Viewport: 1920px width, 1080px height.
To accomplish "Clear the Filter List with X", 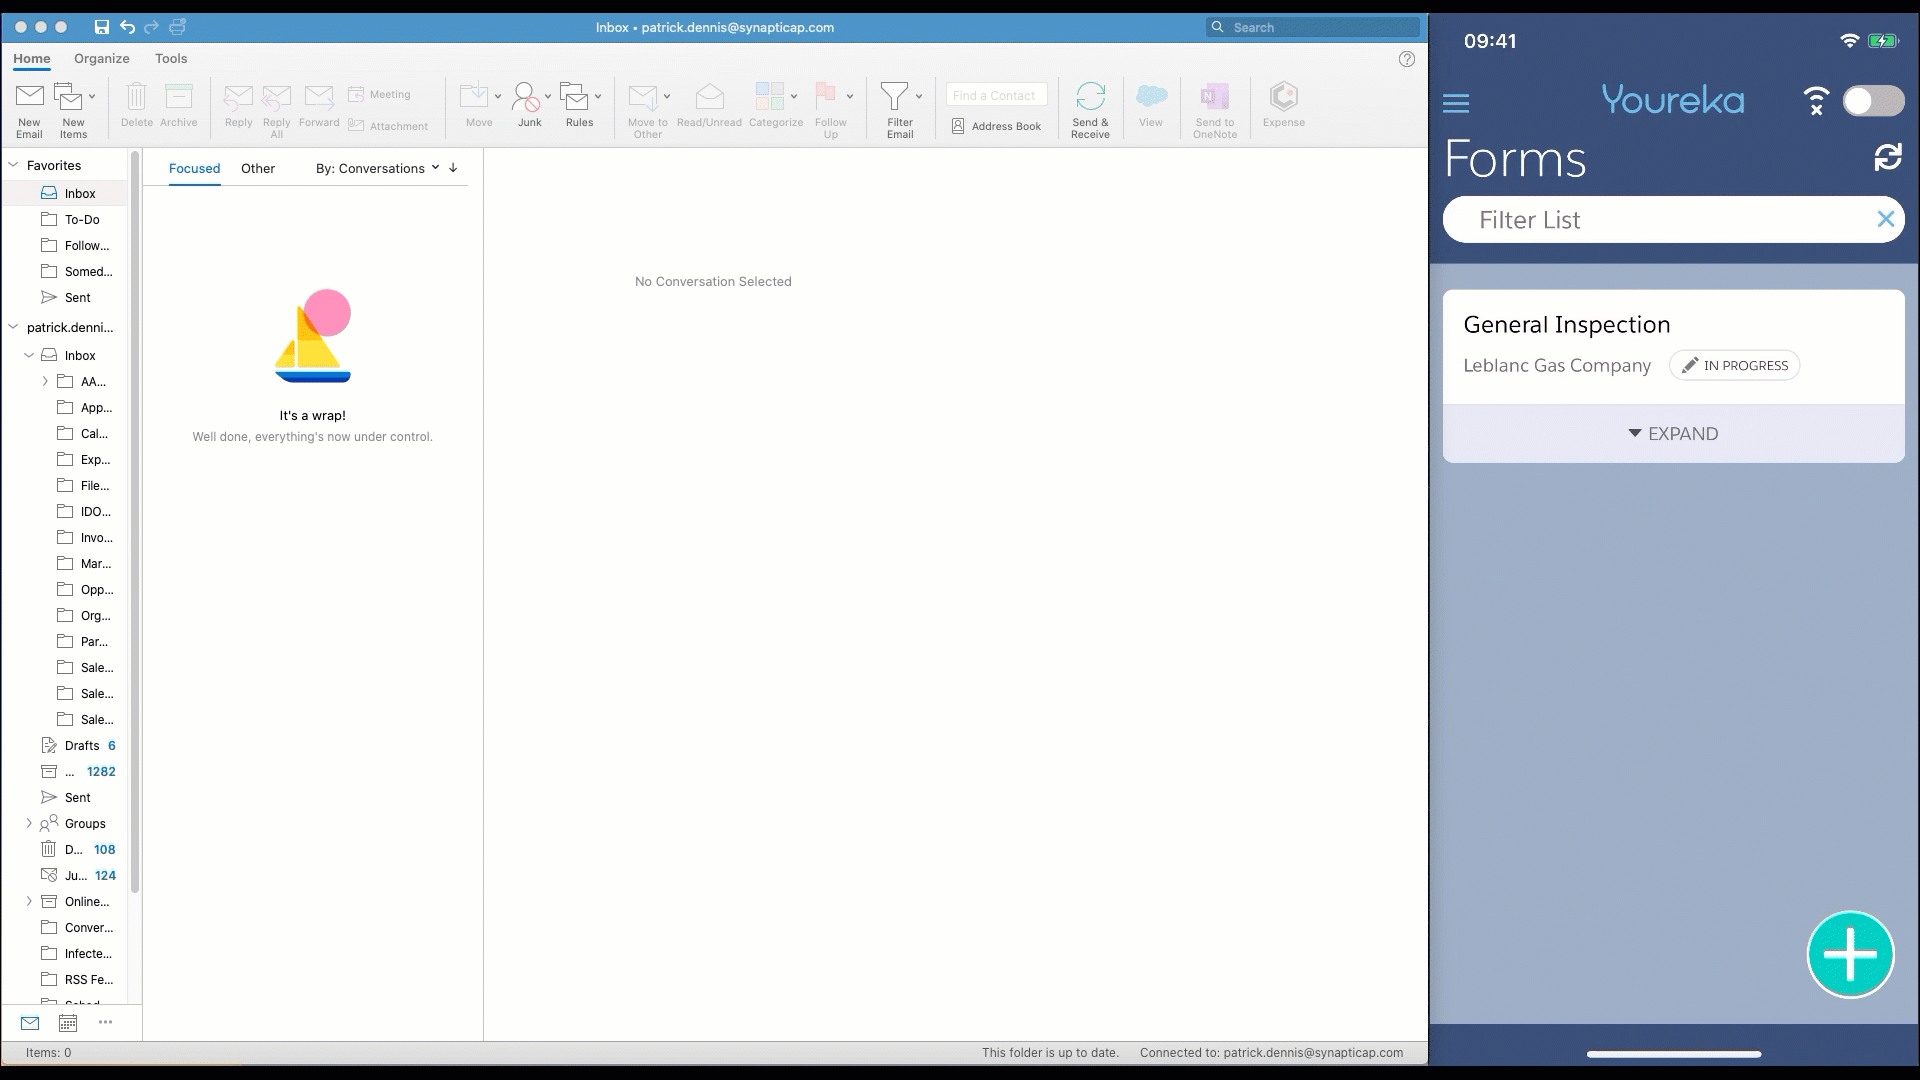I will [x=1885, y=219].
